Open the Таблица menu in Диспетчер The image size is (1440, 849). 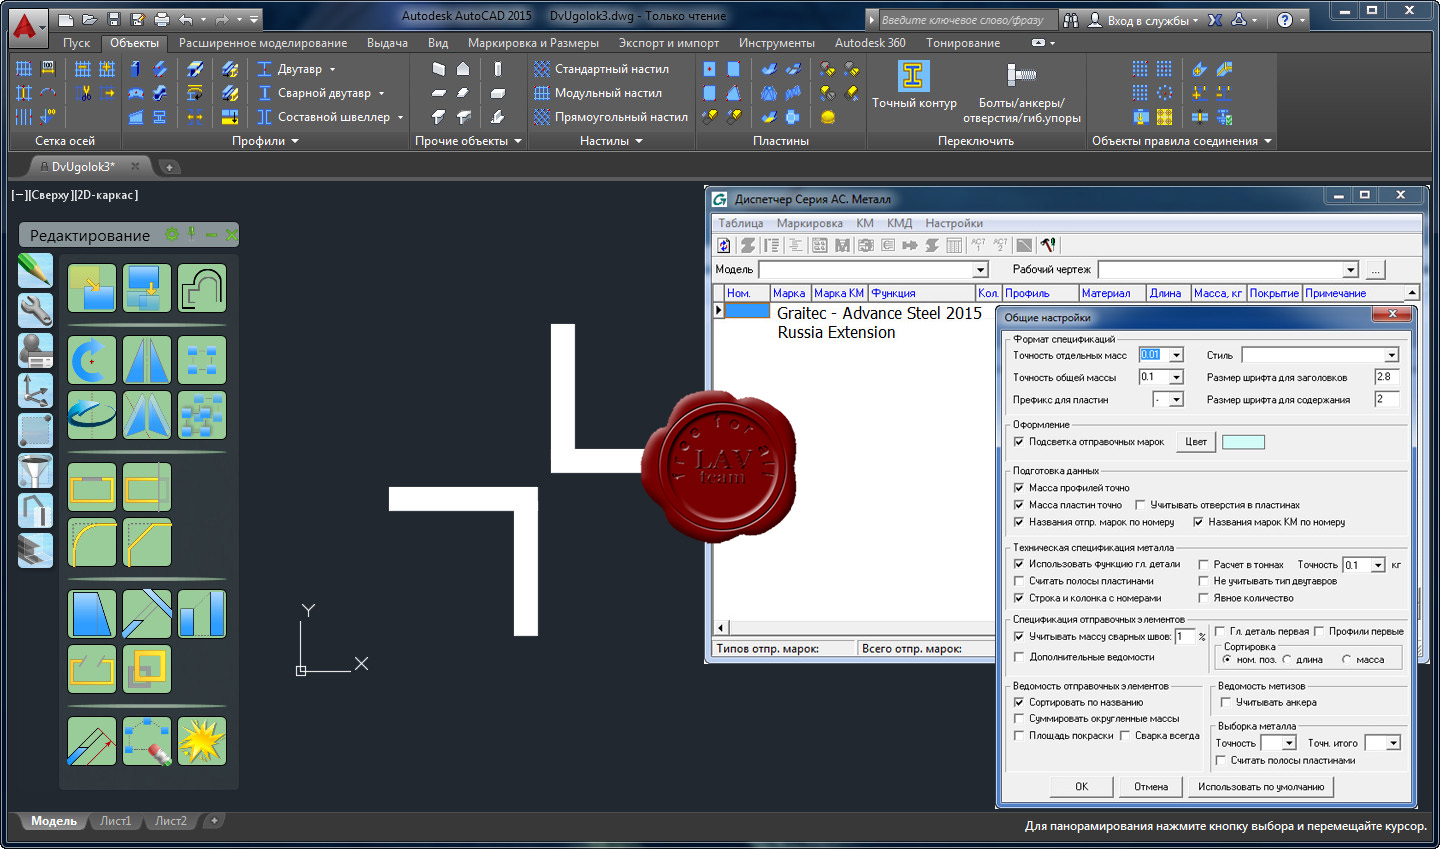coord(741,223)
